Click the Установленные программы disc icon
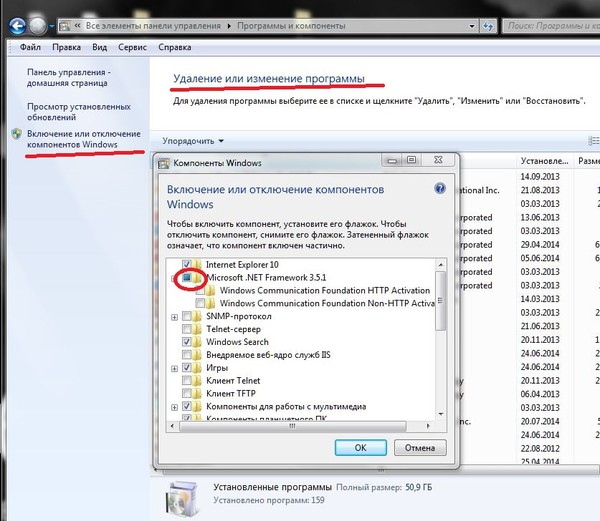Viewport: 600px width, 521px height. [183, 499]
